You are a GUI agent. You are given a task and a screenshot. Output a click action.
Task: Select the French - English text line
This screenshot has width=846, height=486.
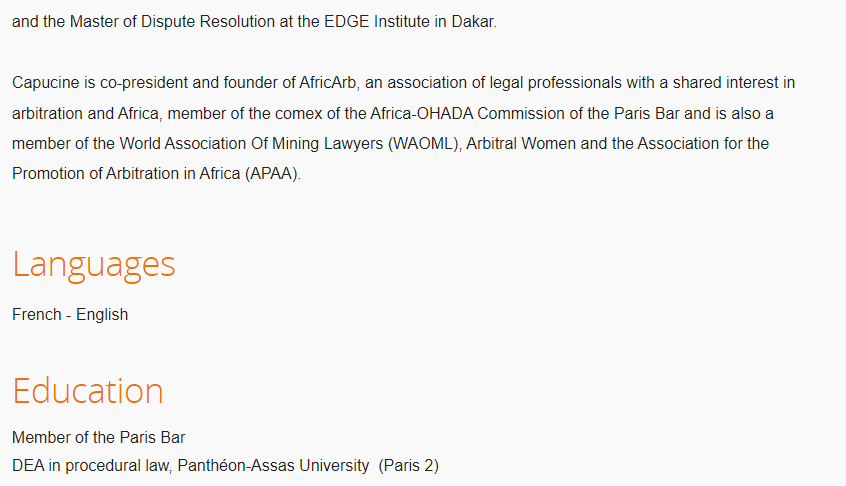click(x=70, y=314)
